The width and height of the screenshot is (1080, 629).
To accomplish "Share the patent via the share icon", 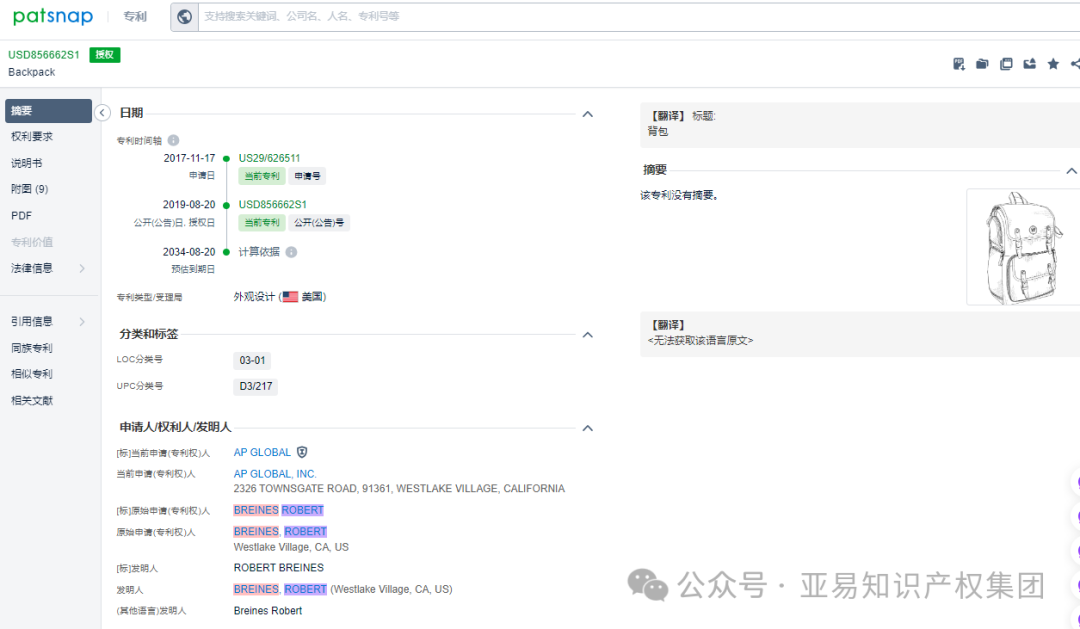I will click(1075, 63).
